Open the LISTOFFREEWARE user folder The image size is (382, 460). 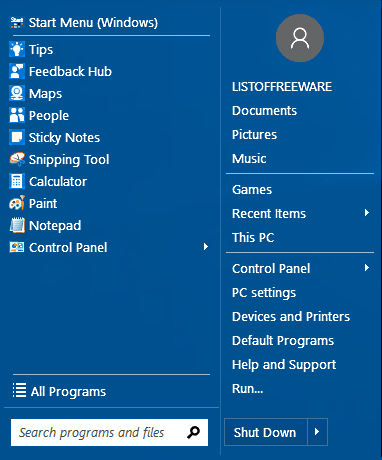point(282,87)
